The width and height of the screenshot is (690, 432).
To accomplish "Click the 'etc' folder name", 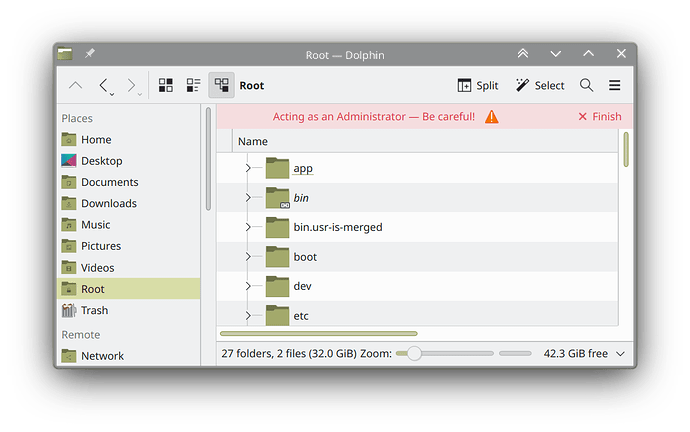I will coord(301,316).
